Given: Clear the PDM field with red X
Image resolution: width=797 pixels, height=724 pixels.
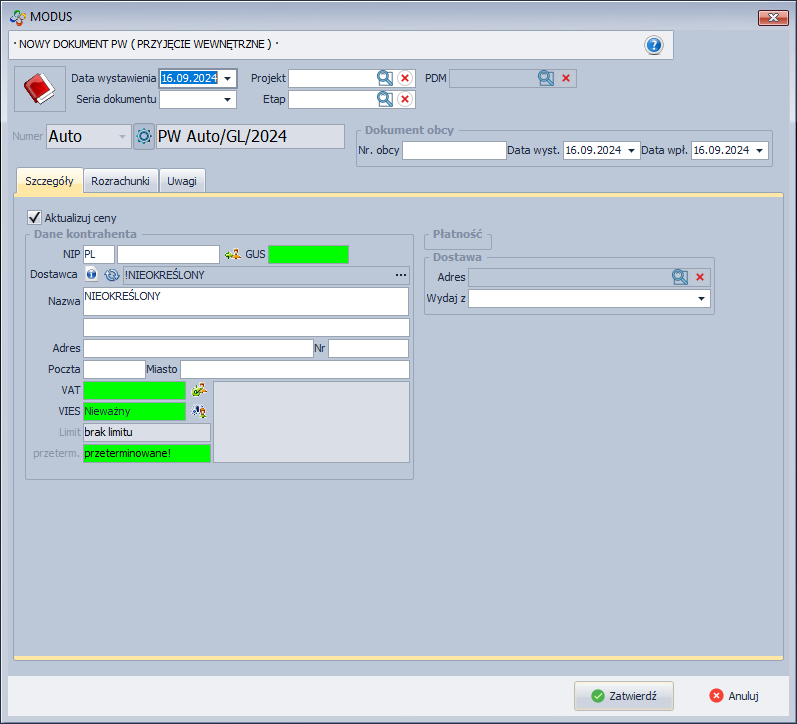Looking at the screenshot, I should (565, 78).
